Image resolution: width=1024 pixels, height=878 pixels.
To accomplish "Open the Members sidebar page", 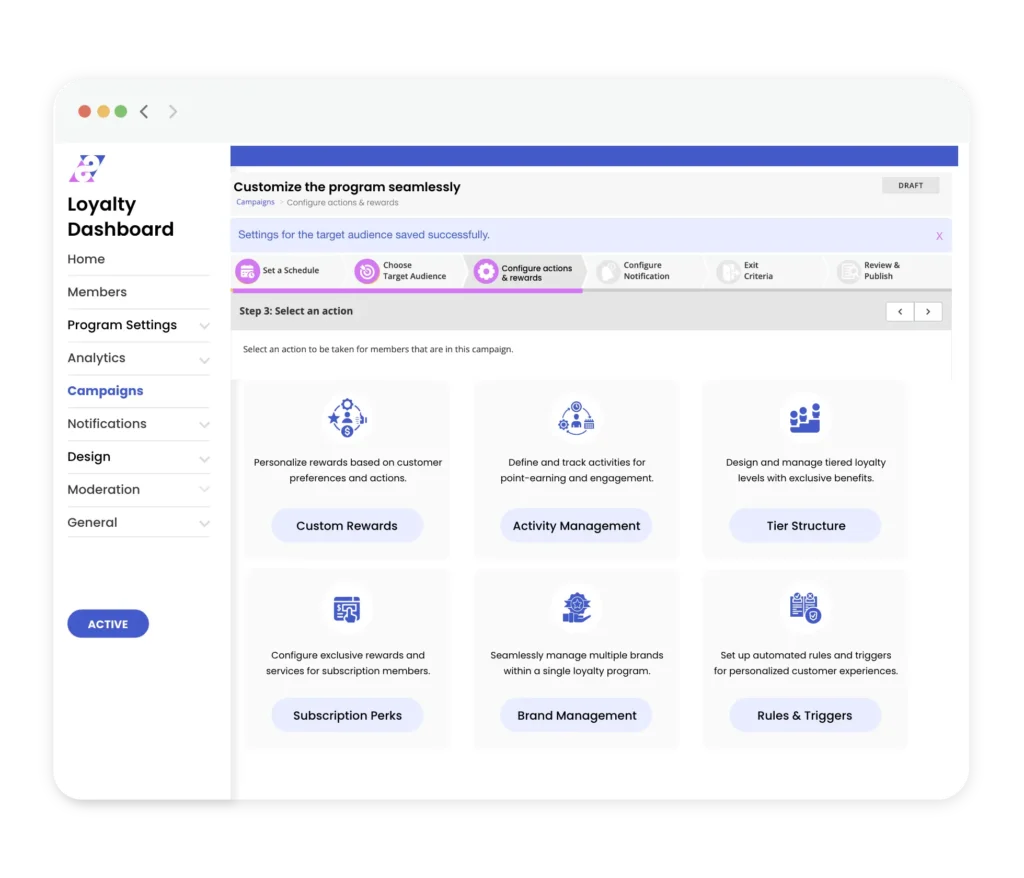I will coord(97,292).
